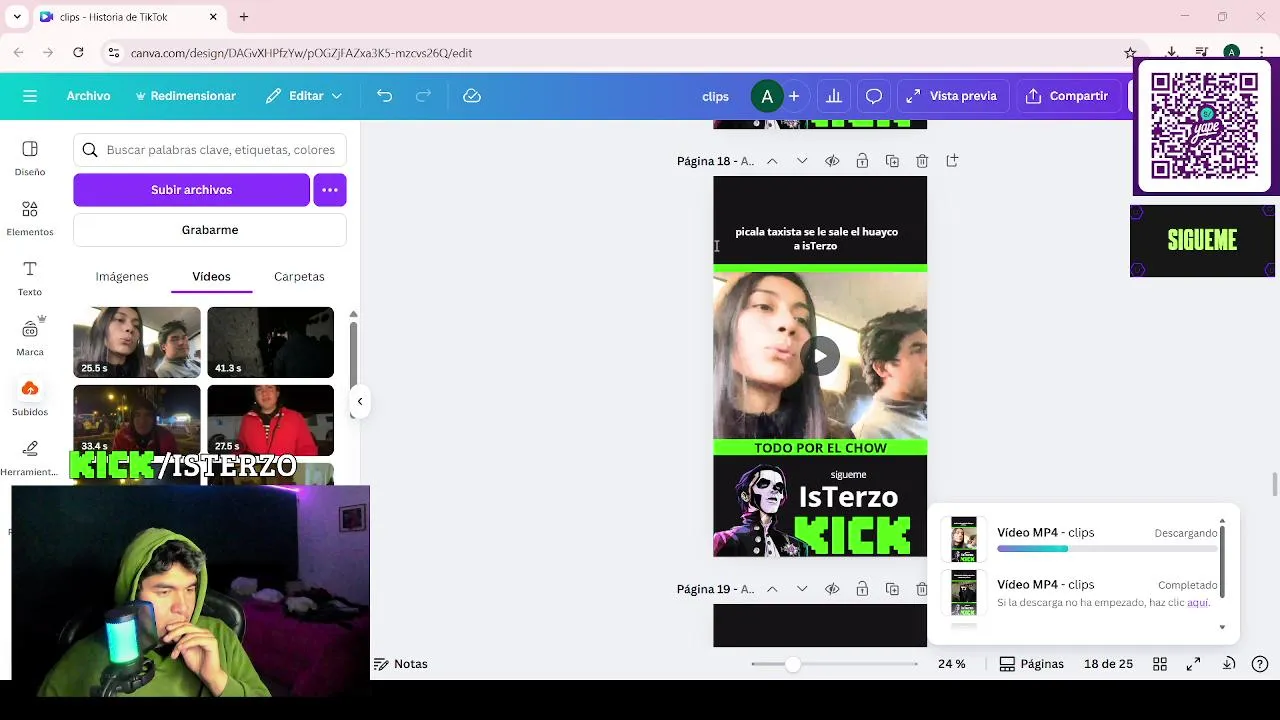Open the help question mark icon
Viewport: 1280px width, 720px height.
click(1260, 664)
